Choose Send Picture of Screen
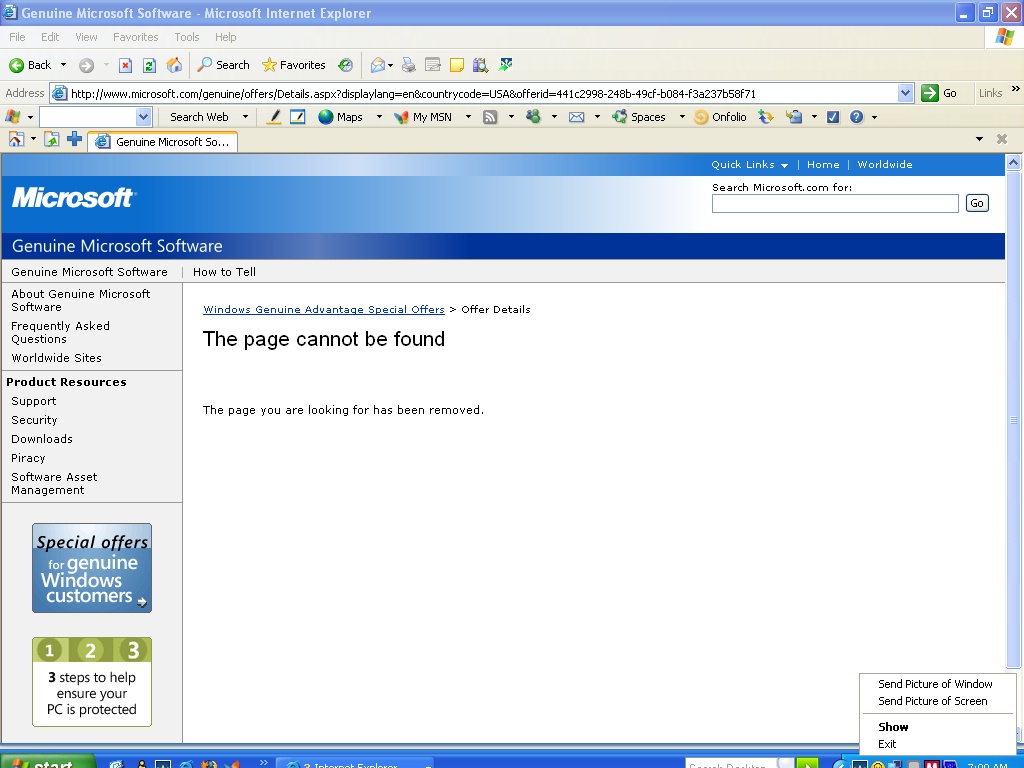Image resolution: width=1024 pixels, height=768 pixels. [933, 701]
